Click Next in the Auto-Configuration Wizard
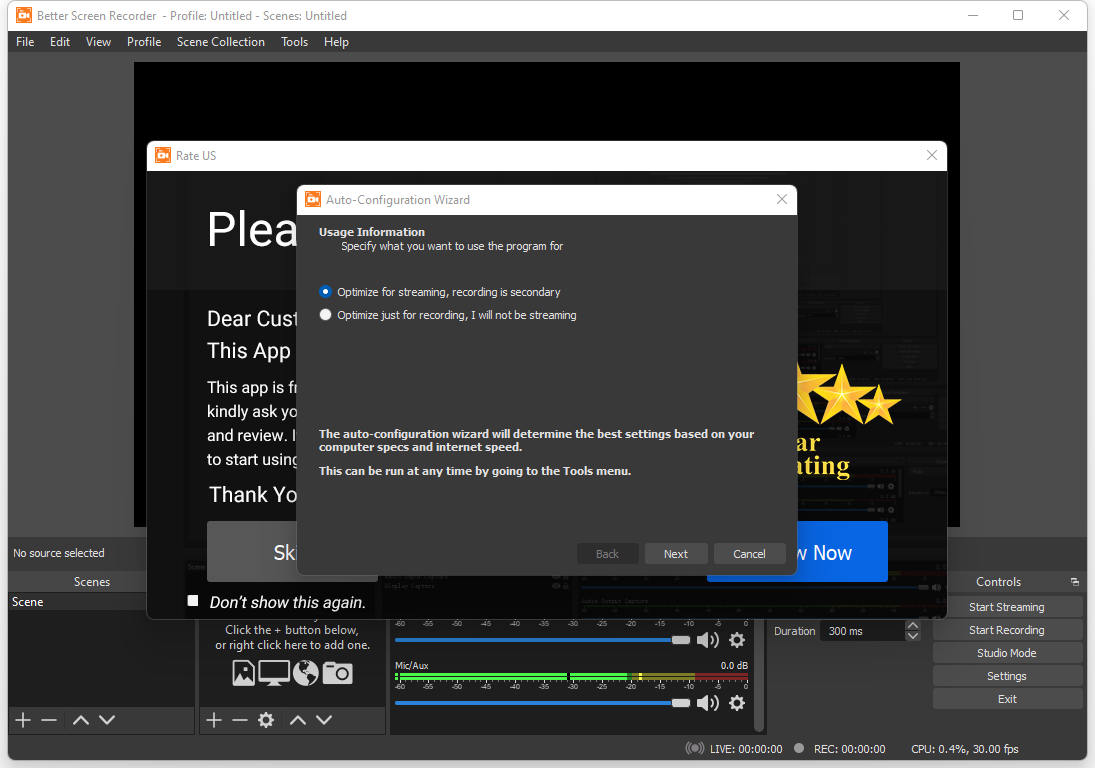The image size is (1095, 768). click(x=676, y=553)
